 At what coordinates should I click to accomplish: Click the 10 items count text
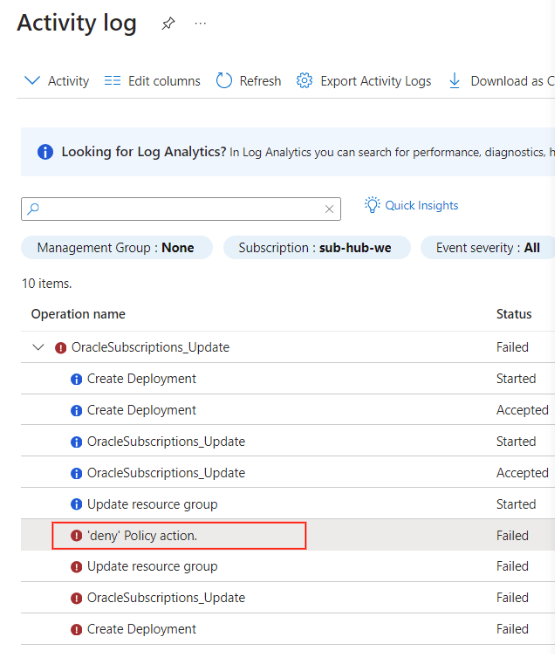pos(47,284)
